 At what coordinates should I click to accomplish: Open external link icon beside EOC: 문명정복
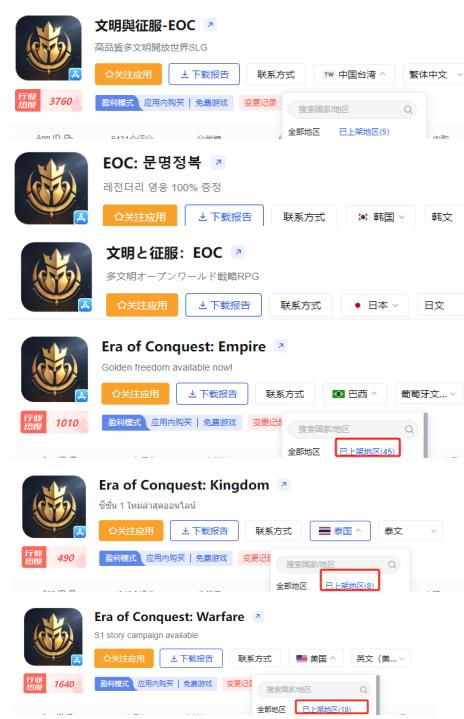pyautogui.click(x=218, y=162)
